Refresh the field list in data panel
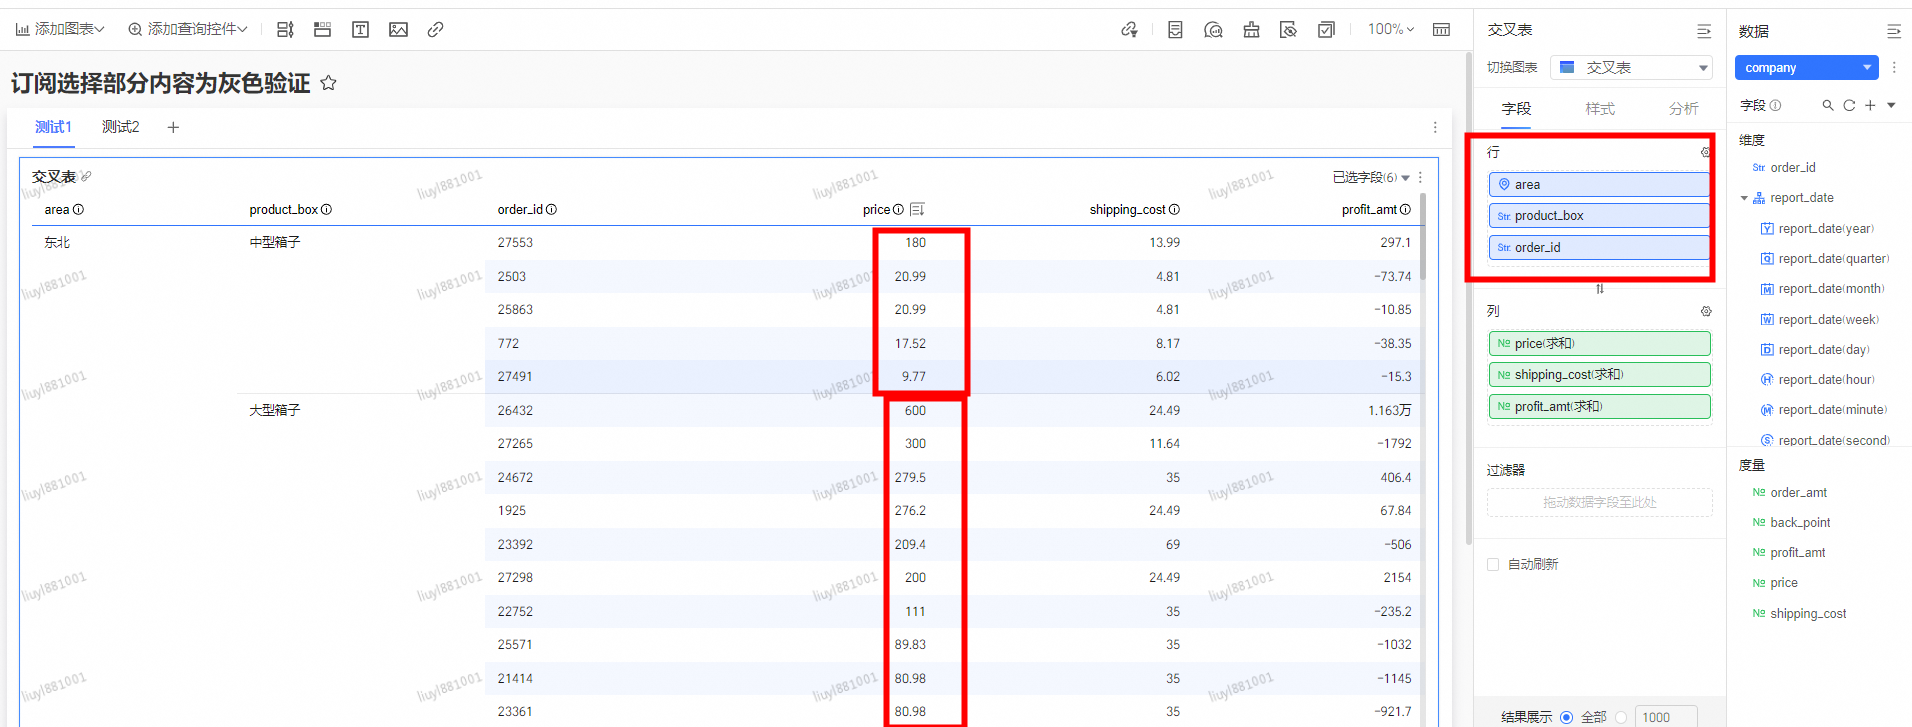 (1849, 105)
